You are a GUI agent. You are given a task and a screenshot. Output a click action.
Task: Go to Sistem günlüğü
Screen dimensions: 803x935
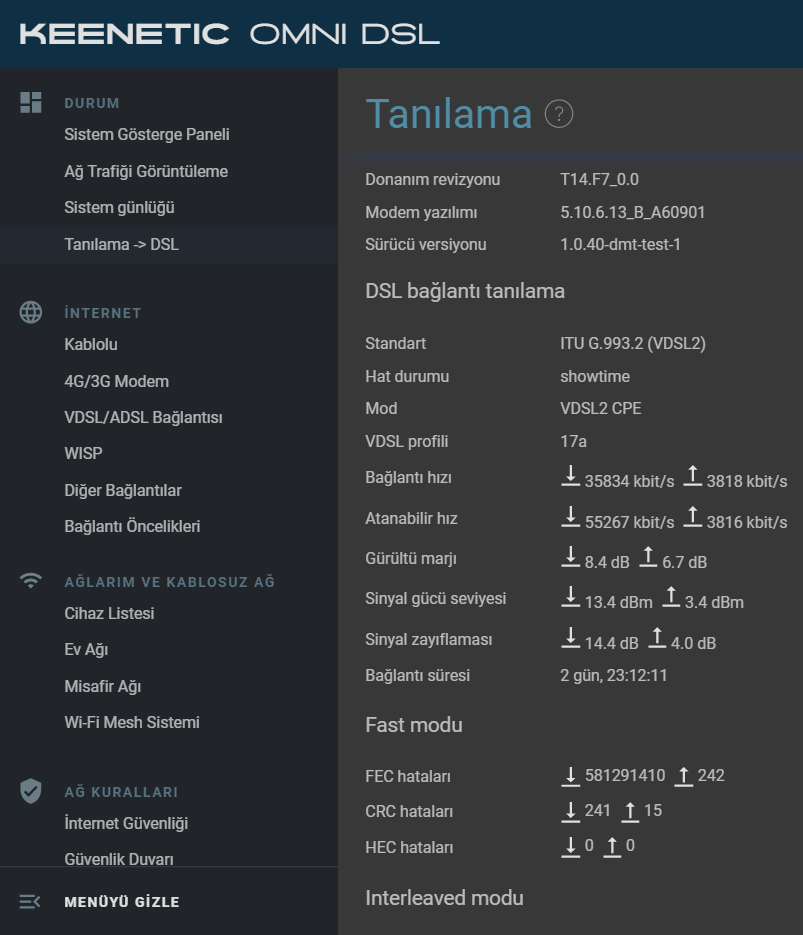click(x=119, y=208)
